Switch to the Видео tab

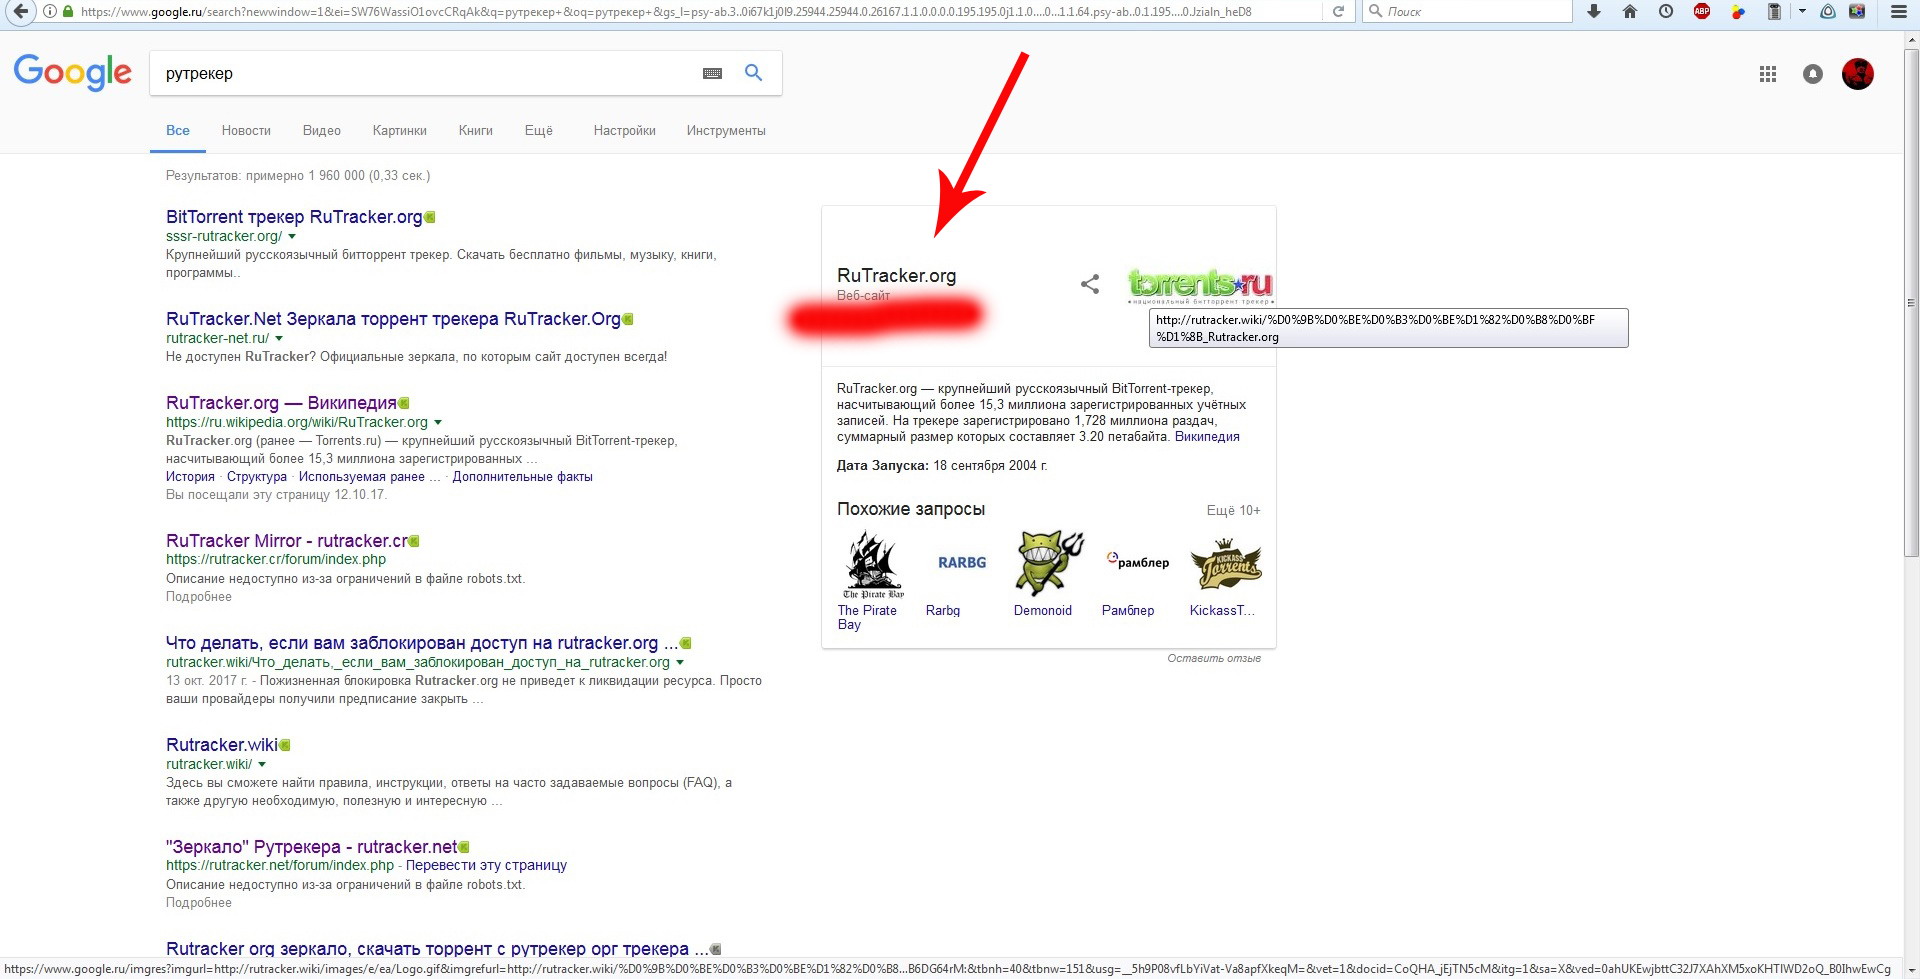pyautogui.click(x=322, y=131)
